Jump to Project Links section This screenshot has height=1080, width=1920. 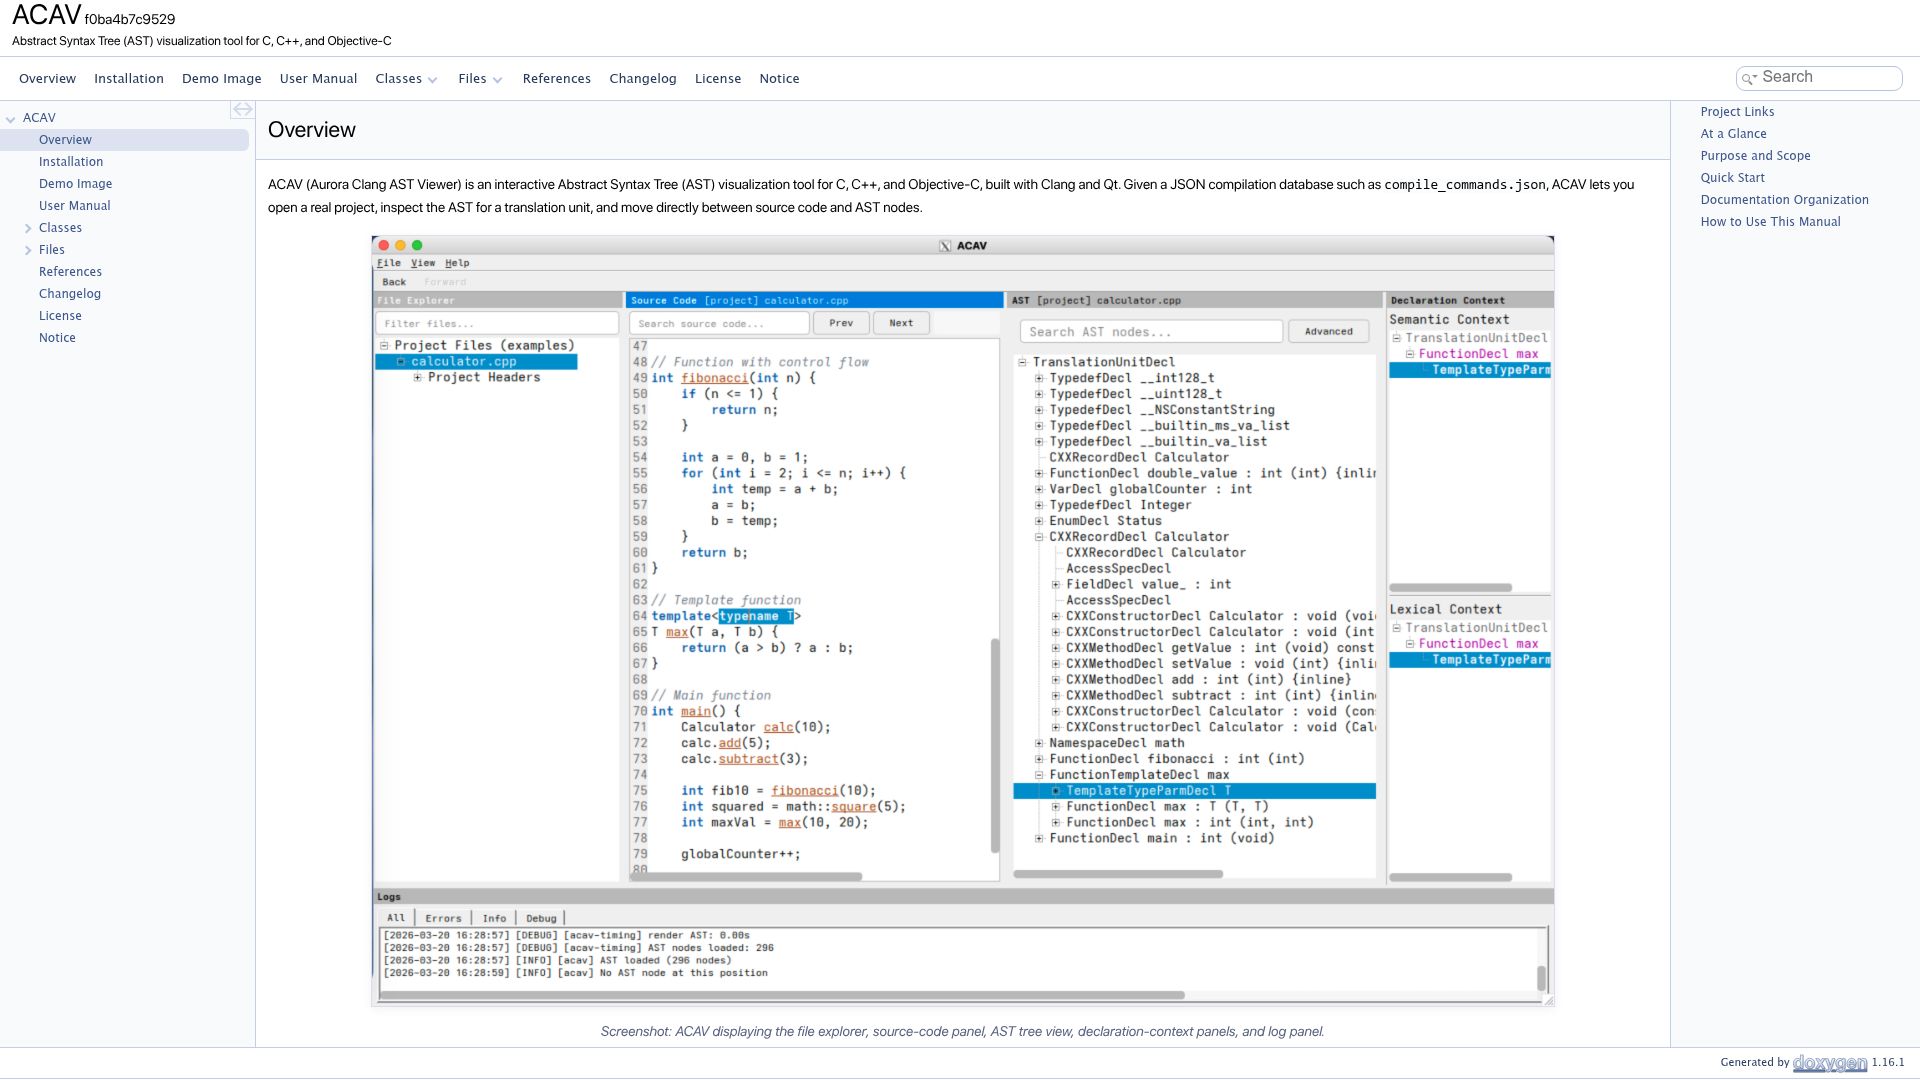pyautogui.click(x=1737, y=112)
